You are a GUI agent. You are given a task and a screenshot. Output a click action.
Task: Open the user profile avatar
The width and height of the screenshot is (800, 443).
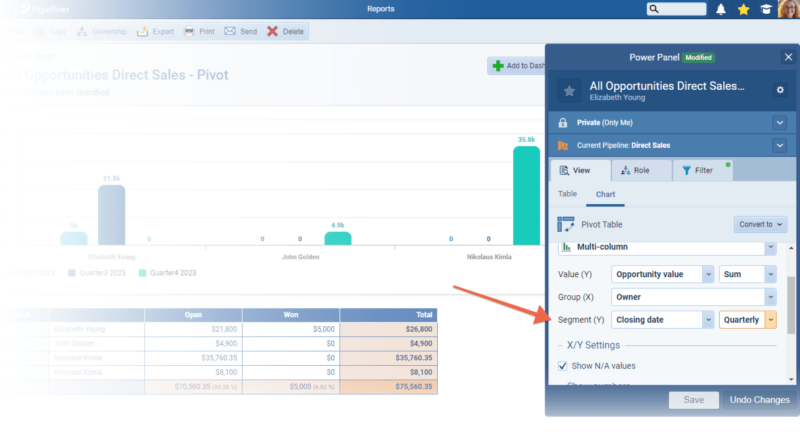pyautogui.click(x=788, y=9)
